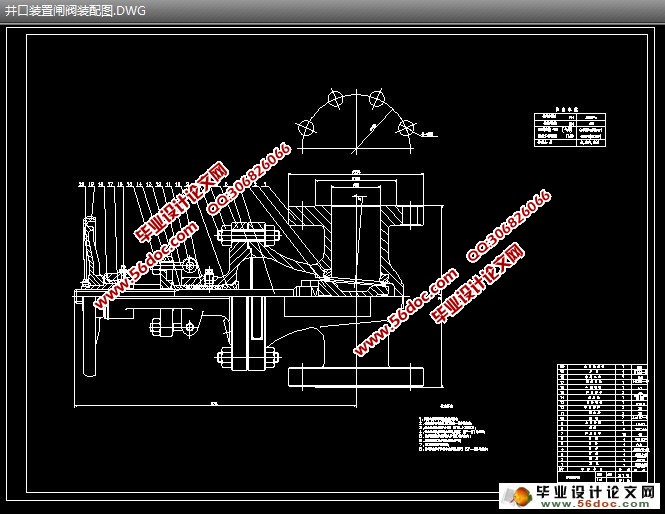Select the gate valve assembly section view

click(x=259, y=280)
